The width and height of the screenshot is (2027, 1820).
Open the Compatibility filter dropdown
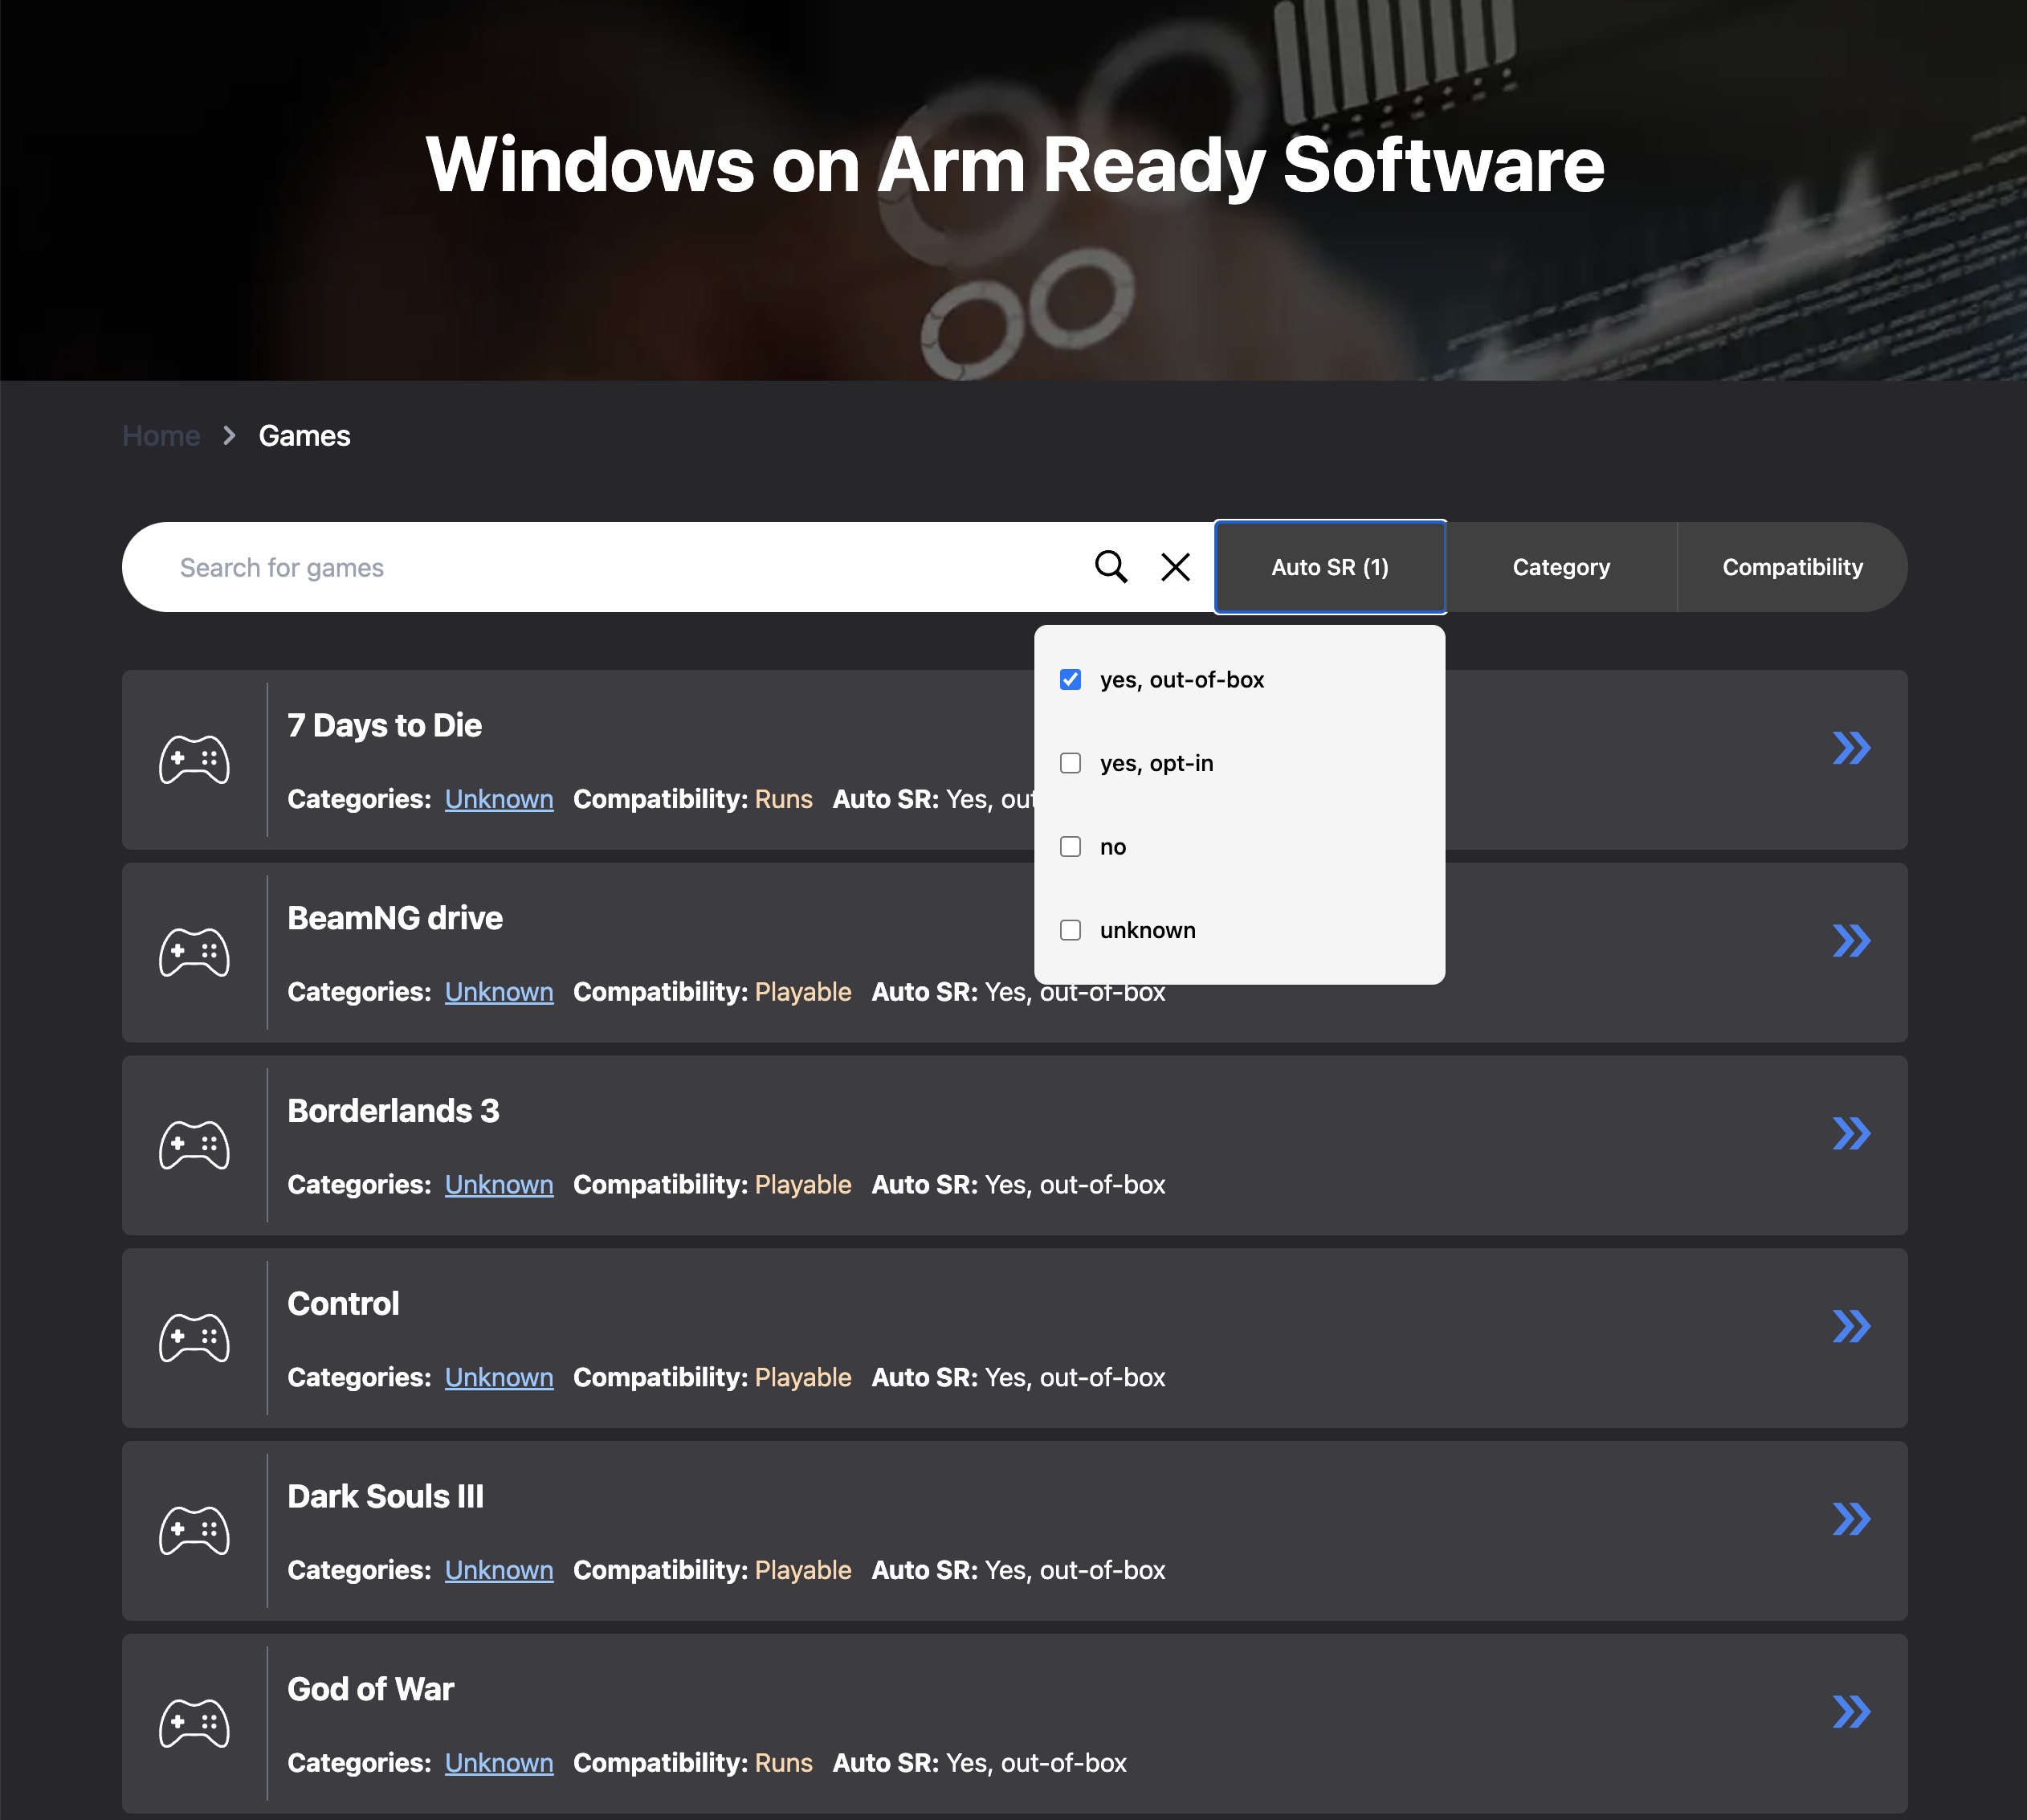1792,567
